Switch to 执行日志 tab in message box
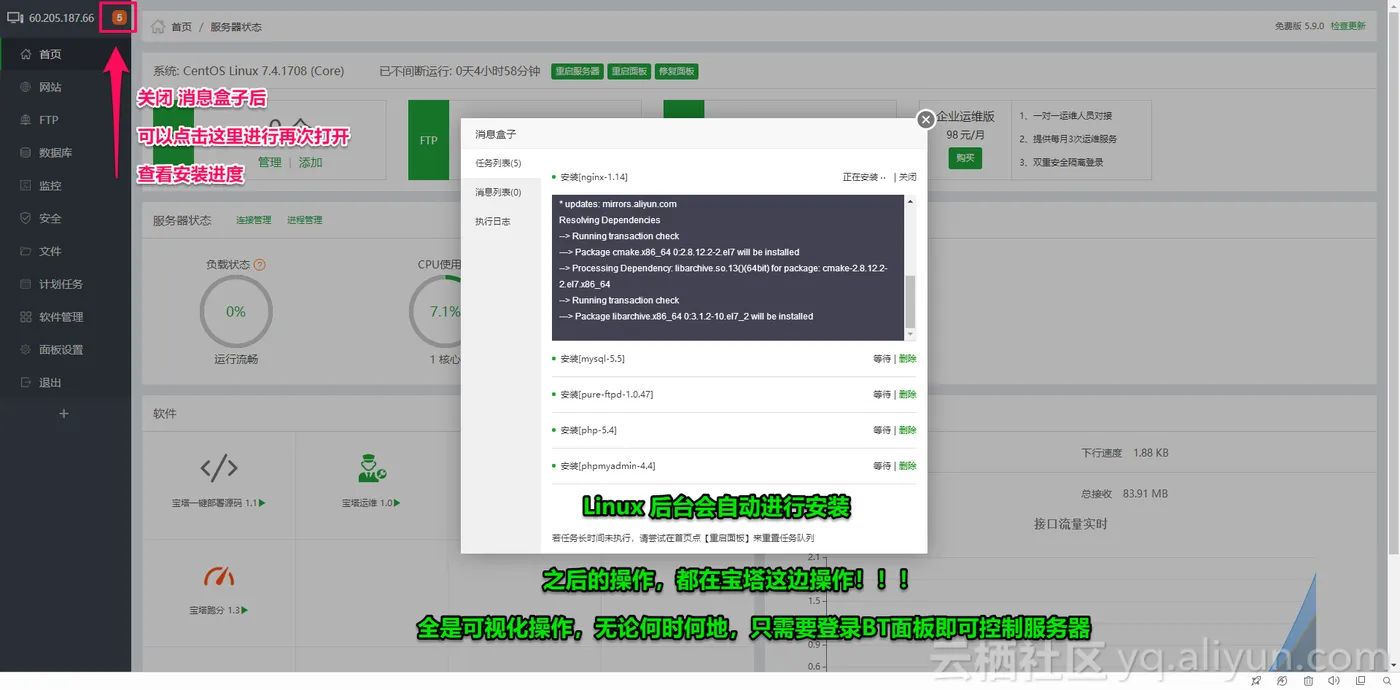The height and width of the screenshot is (690, 1400). tap(493, 222)
